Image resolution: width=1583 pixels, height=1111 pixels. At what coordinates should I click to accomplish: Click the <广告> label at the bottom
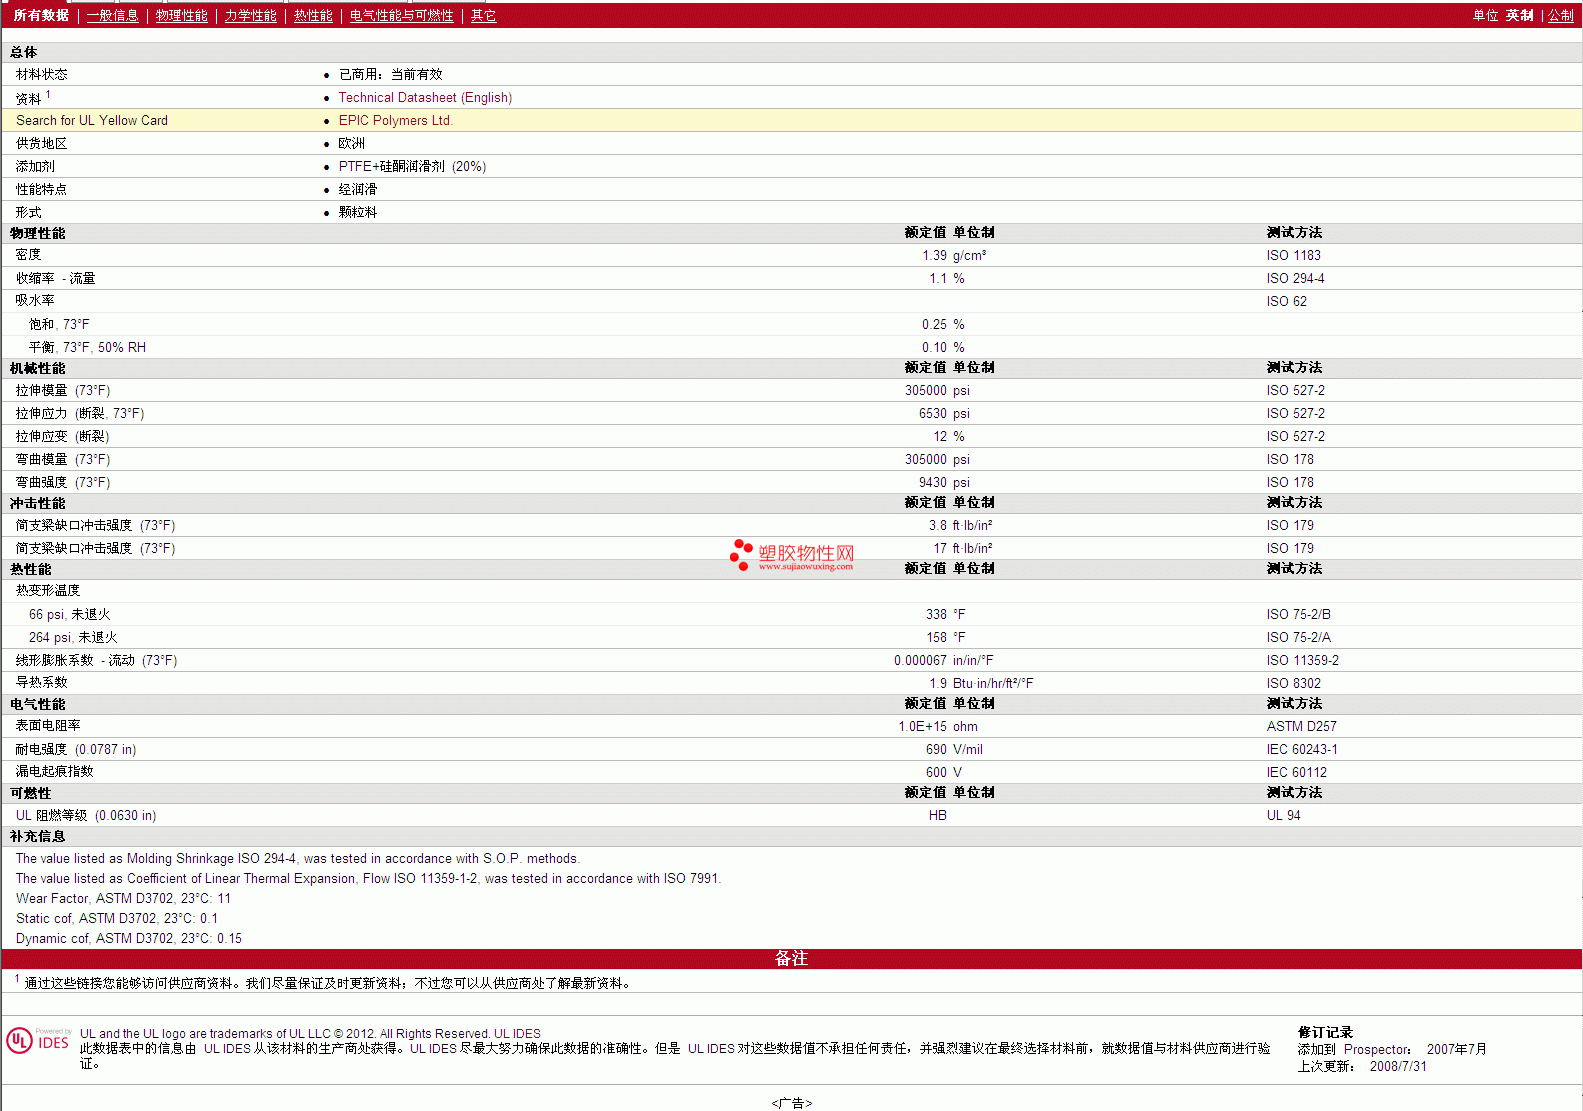coord(791,1103)
